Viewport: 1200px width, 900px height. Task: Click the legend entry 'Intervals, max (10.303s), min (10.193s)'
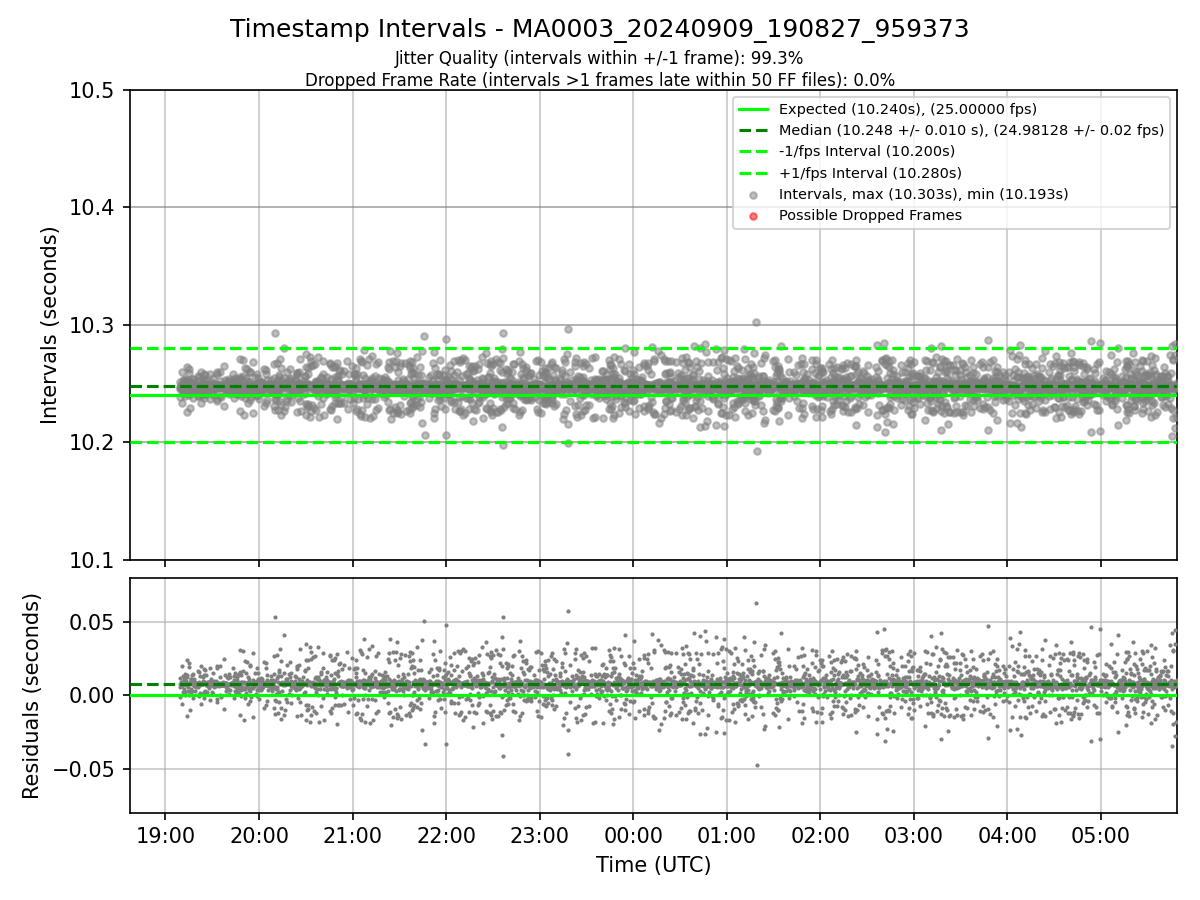[924, 194]
